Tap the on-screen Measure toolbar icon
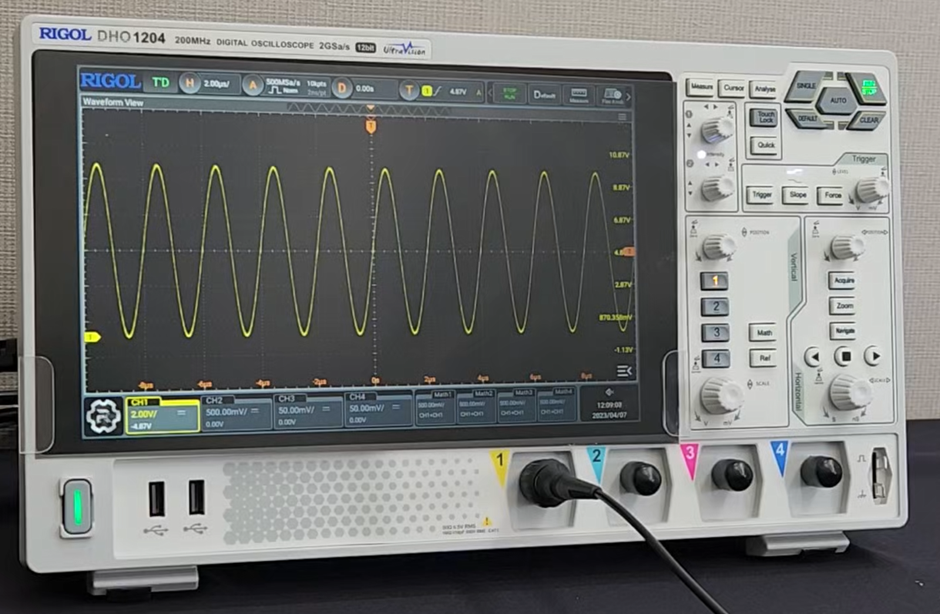Image resolution: width=940 pixels, height=614 pixels. pos(579,95)
